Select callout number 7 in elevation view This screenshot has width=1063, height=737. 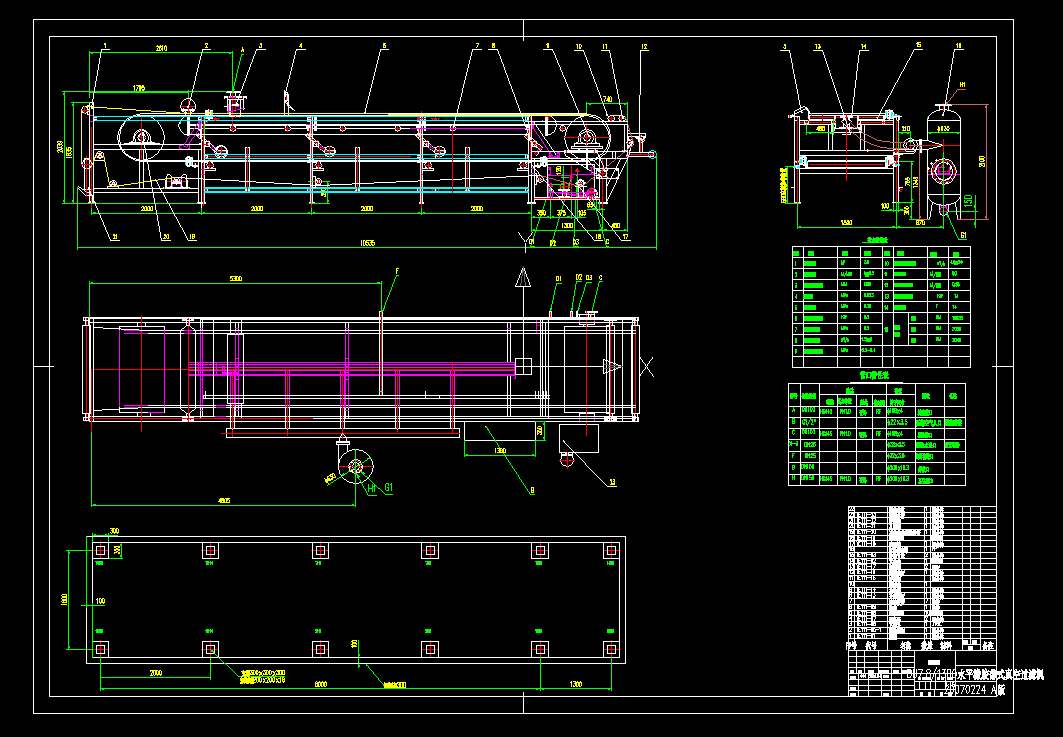(x=477, y=47)
